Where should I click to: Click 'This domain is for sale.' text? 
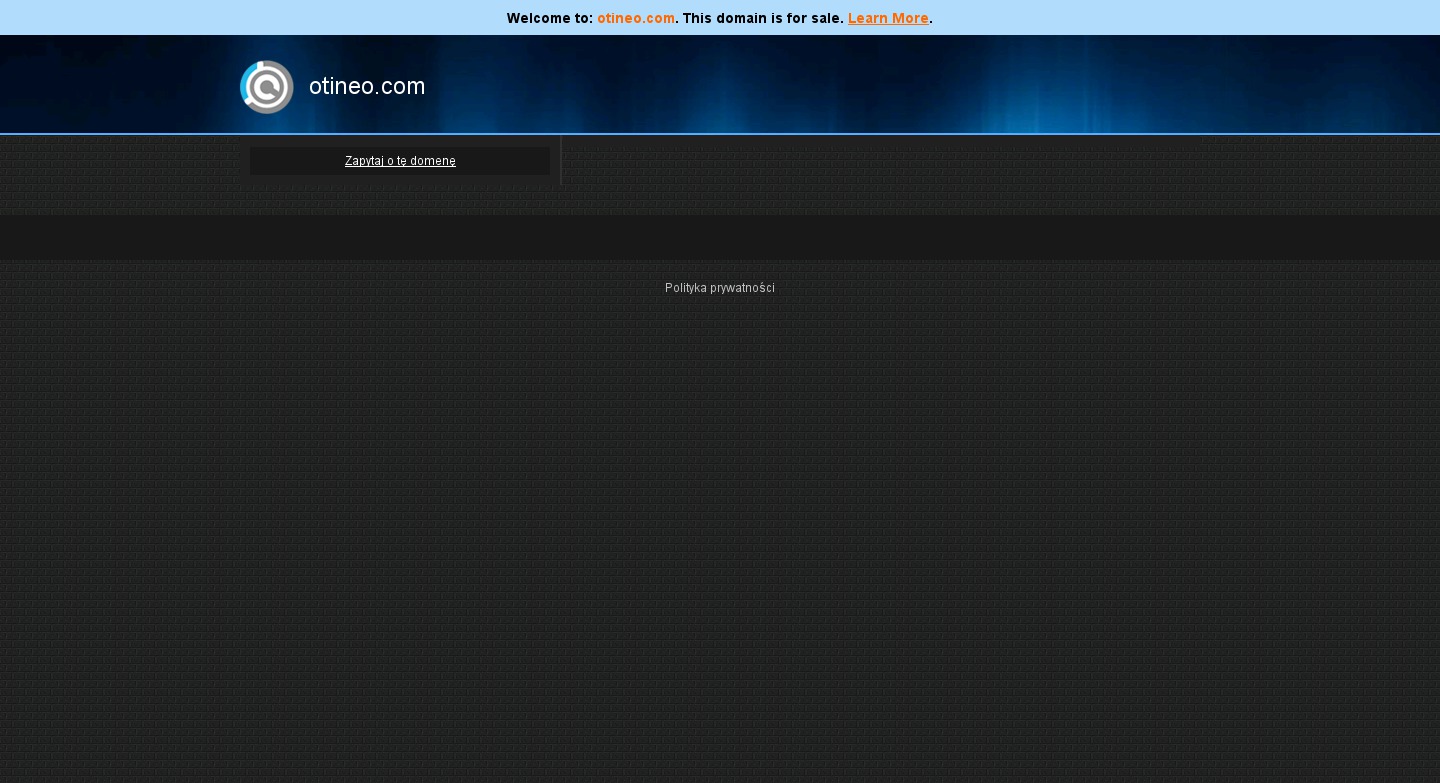coord(763,18)
